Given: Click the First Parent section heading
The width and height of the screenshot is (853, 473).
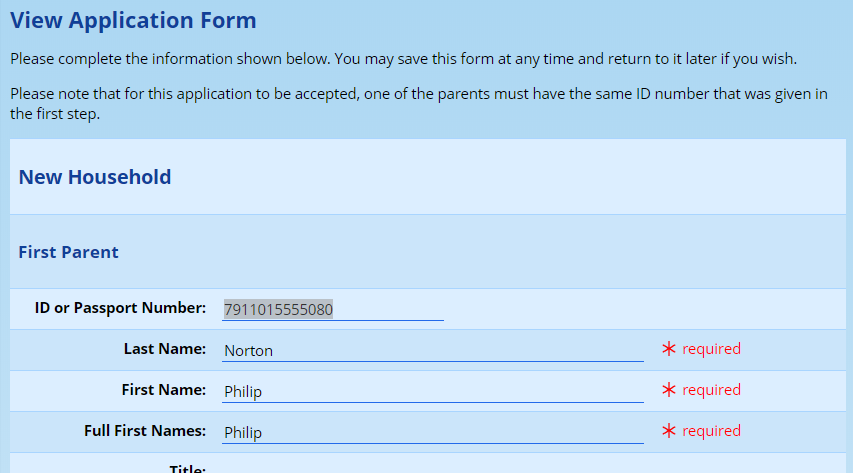Looking at the screenshot, I should click(68, 252).
